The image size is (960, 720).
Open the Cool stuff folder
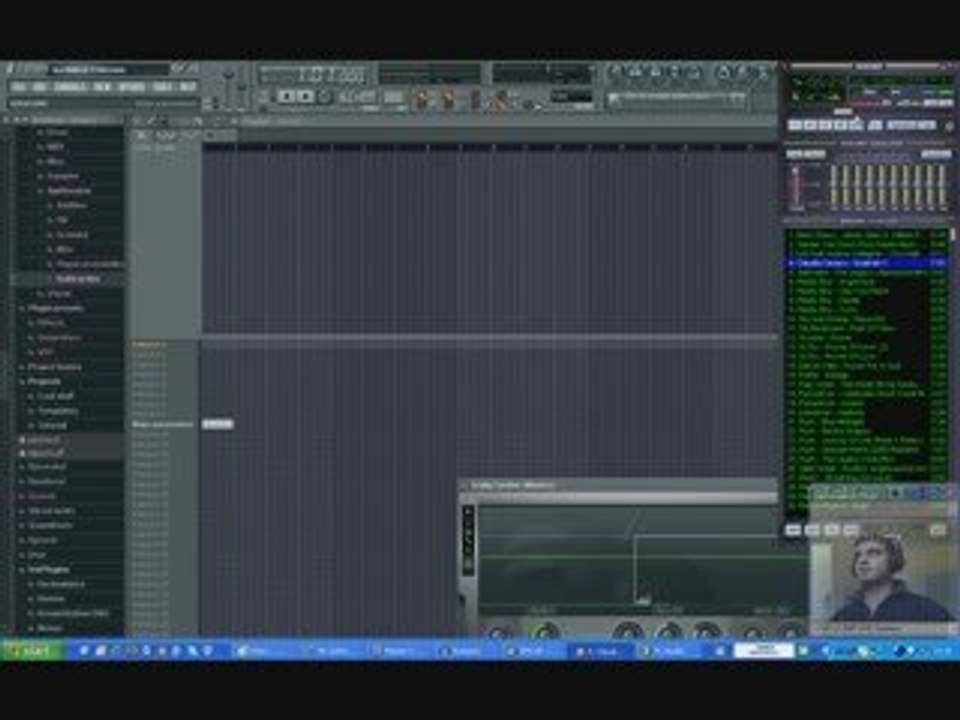[55, 396]
